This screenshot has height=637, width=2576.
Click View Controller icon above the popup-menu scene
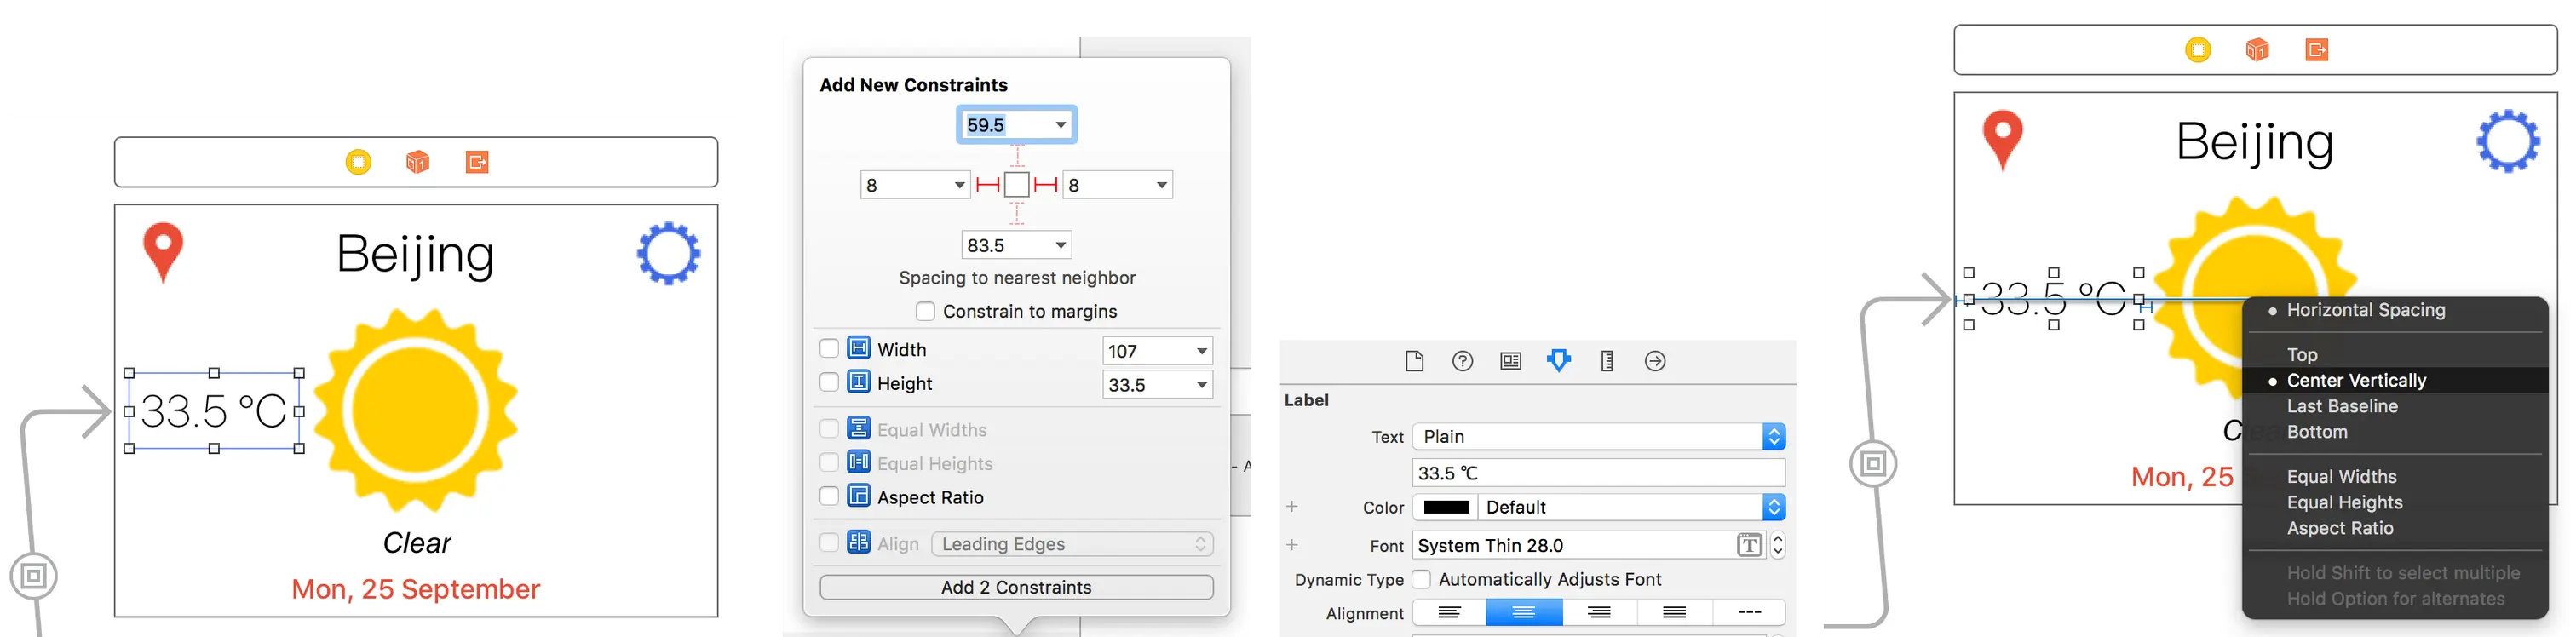(2198, 50)
